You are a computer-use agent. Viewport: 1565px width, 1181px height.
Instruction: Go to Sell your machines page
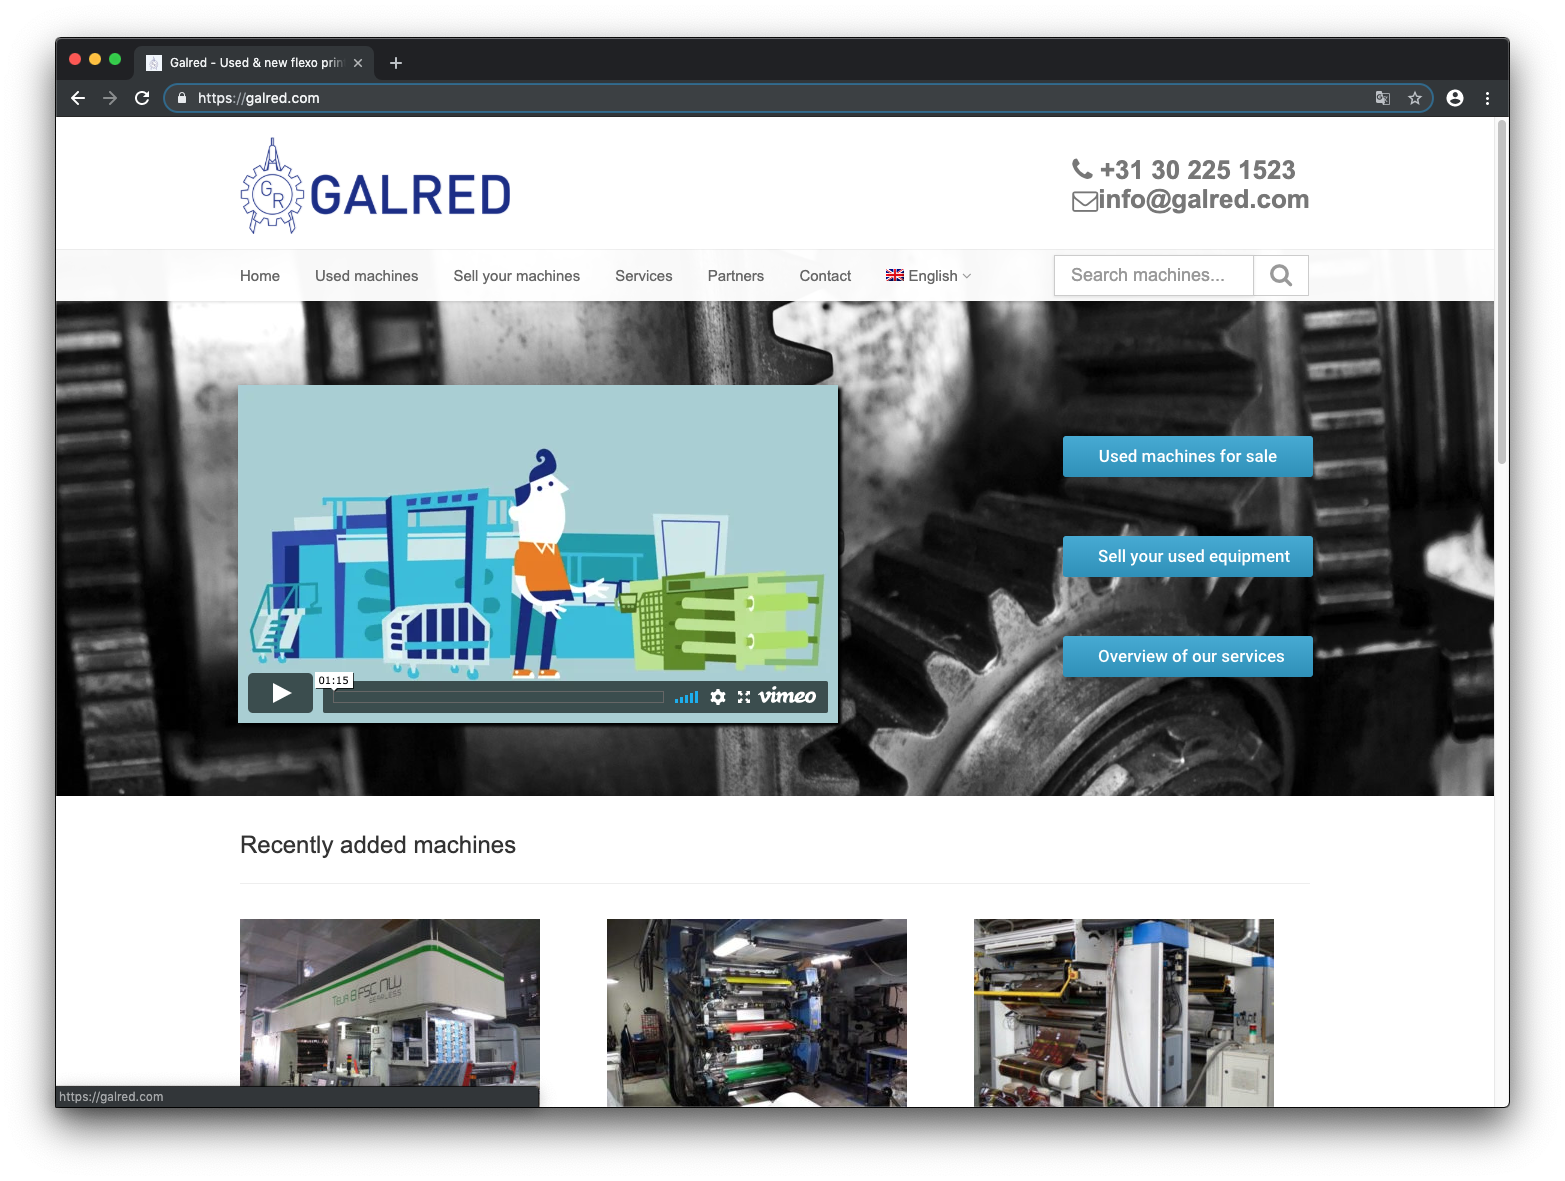click(x=516, y=276)
